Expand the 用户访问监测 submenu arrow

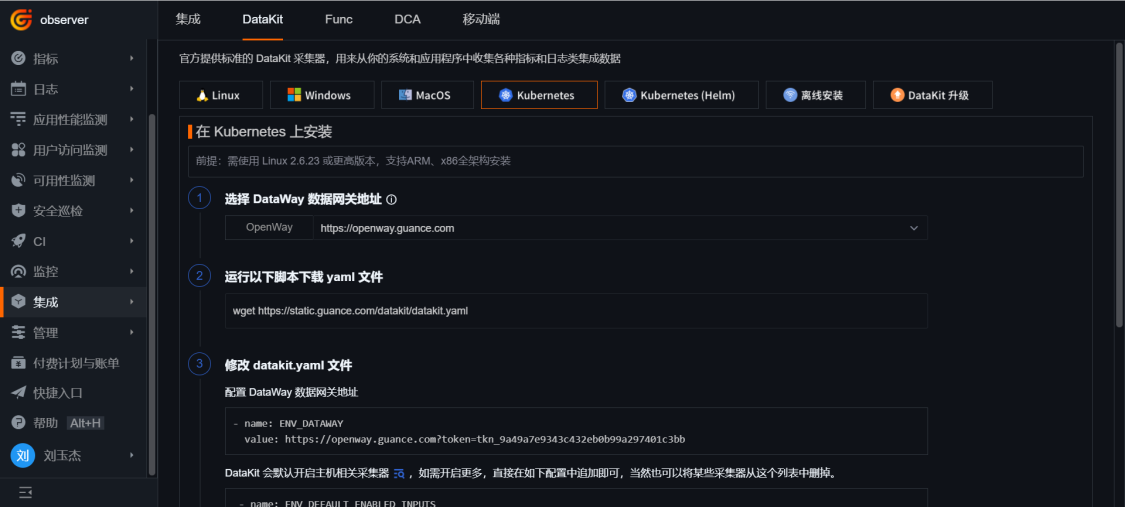pos(132,149)
